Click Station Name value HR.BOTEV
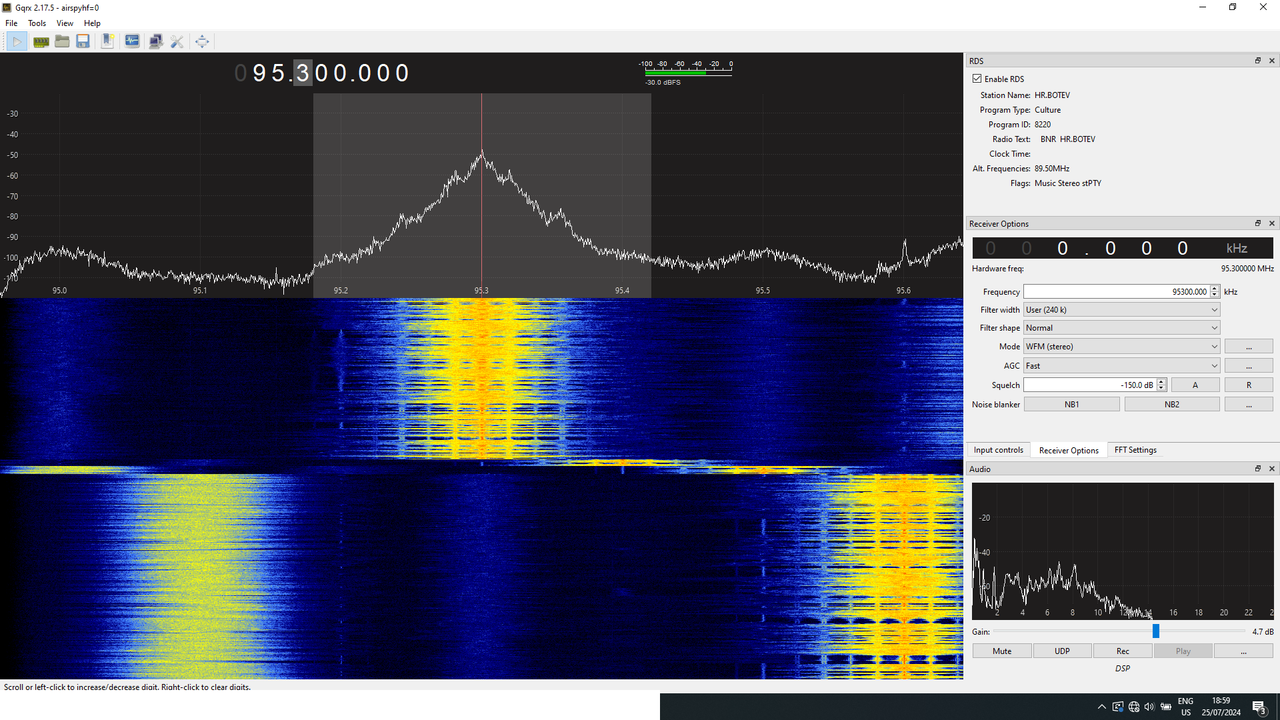Screen dimensions: 1280x720 tap(1052, 95)
